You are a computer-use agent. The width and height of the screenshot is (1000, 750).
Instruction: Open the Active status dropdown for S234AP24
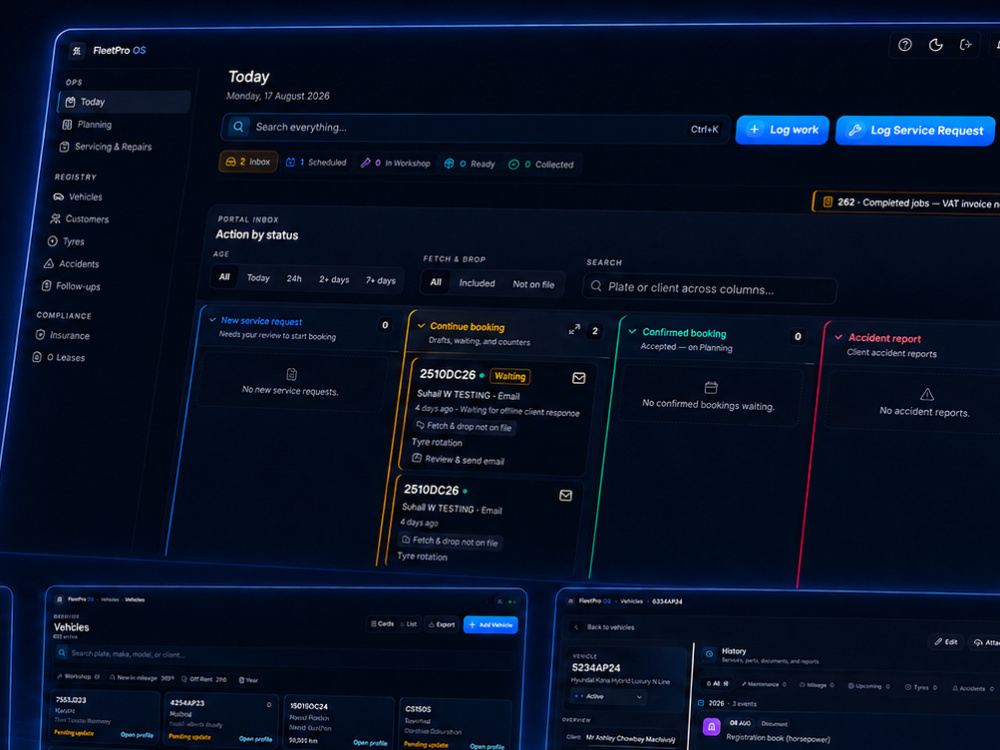click(608, 696)
